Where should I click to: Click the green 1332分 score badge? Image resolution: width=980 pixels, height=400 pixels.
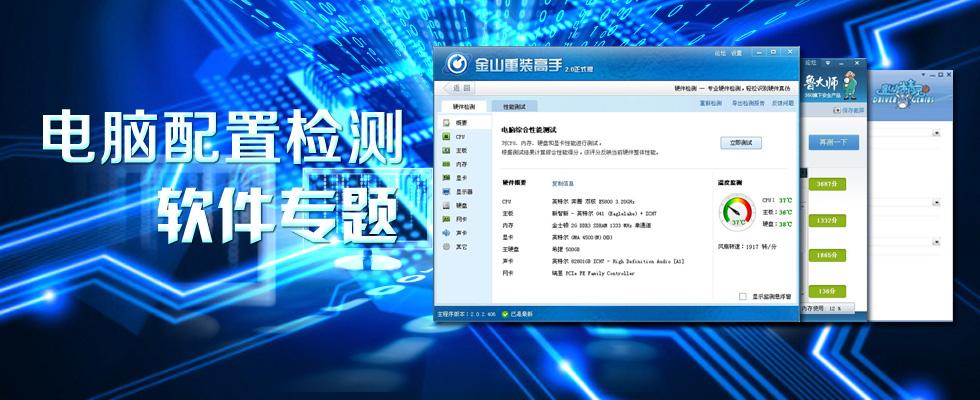pos(827,220)
